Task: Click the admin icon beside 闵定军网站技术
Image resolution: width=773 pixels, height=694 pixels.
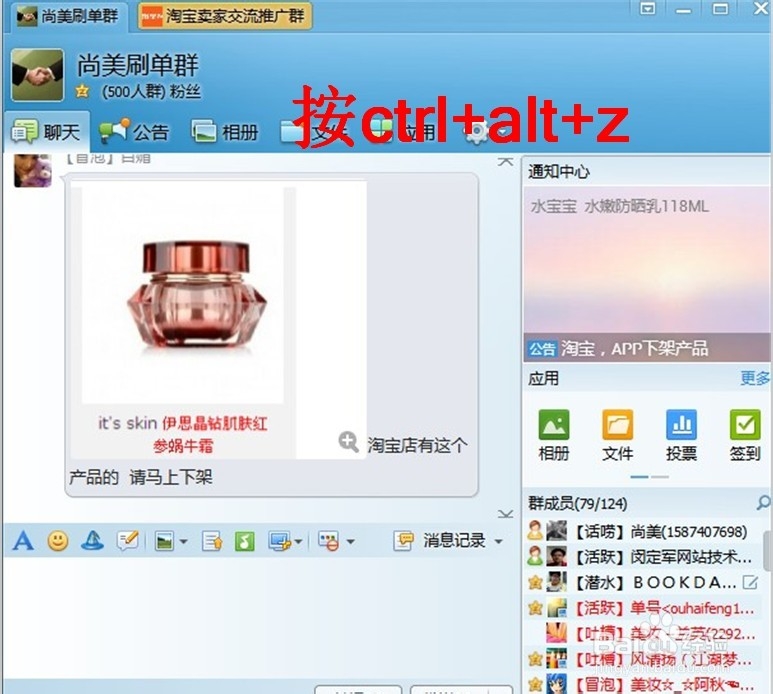Action: (x=535, y=557)
